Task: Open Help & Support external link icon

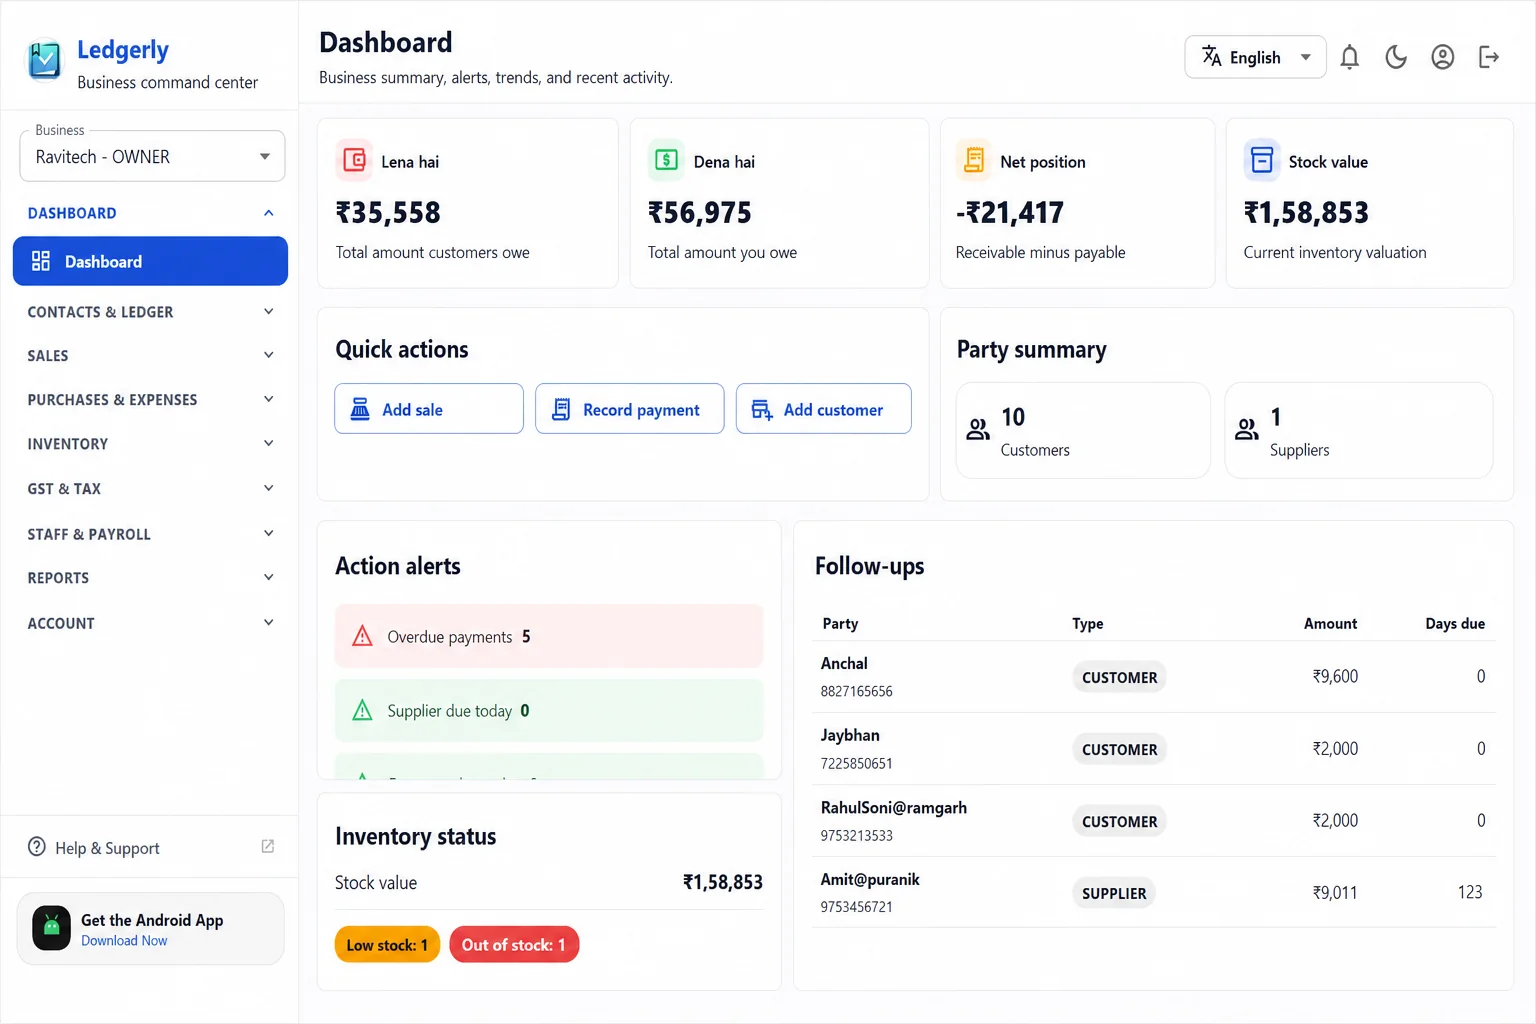Action: [x=267, y=846]
